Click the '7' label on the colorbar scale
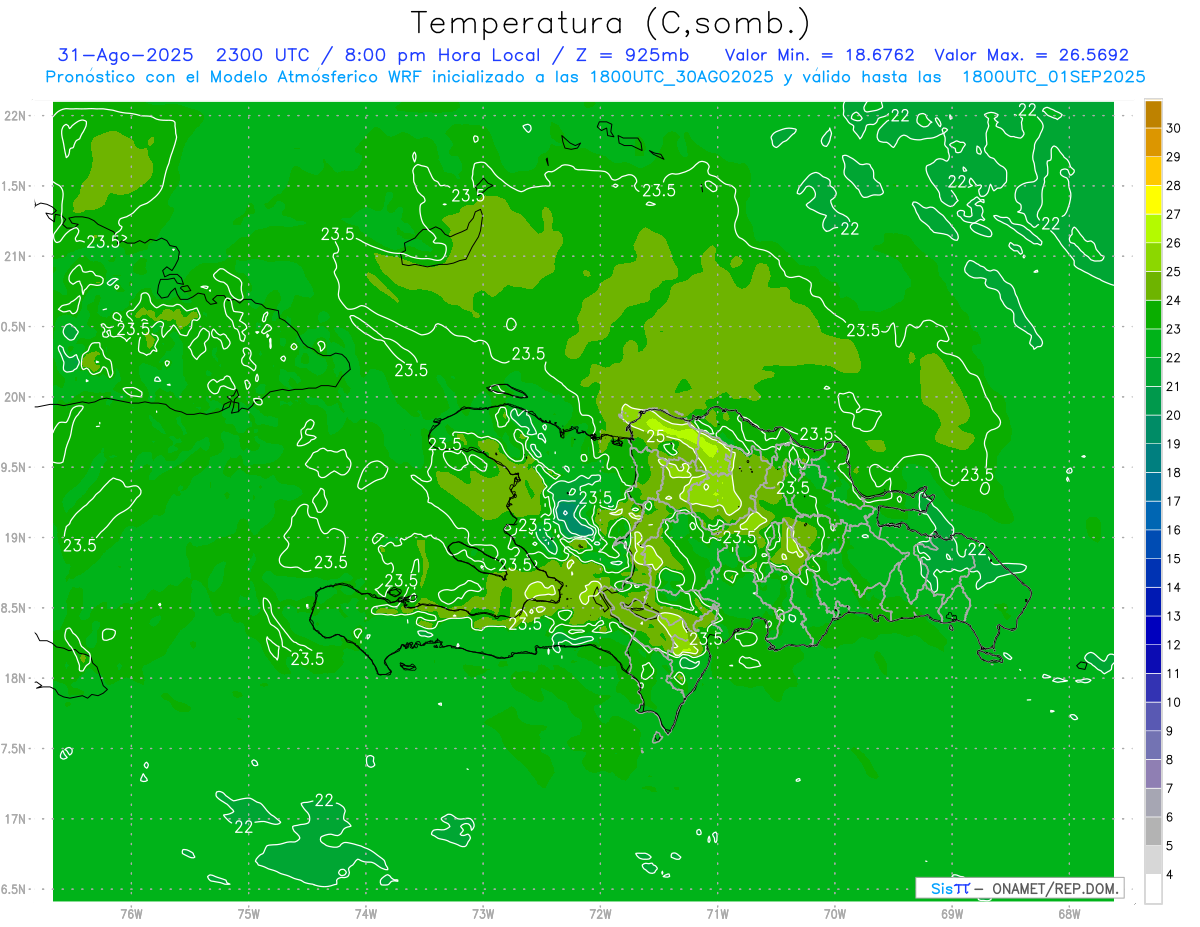1200x927 pixels. [1170, 789]
